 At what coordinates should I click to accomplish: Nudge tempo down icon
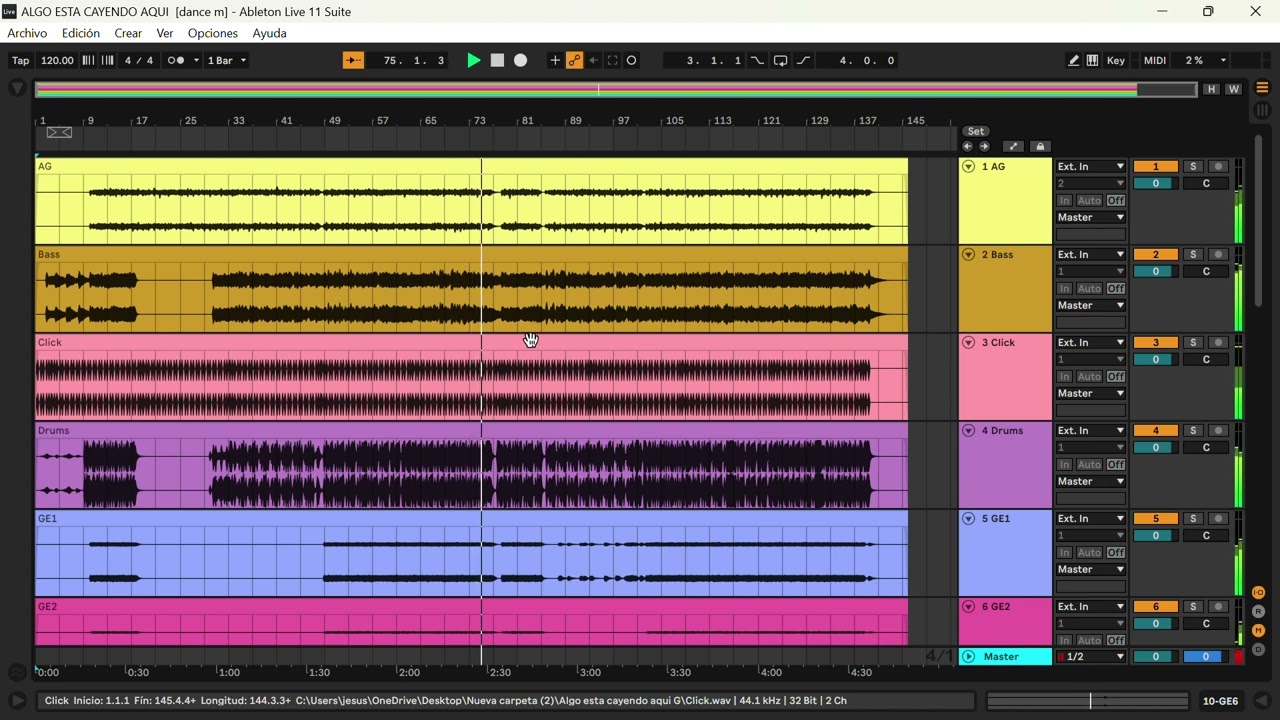click(88, 61)
